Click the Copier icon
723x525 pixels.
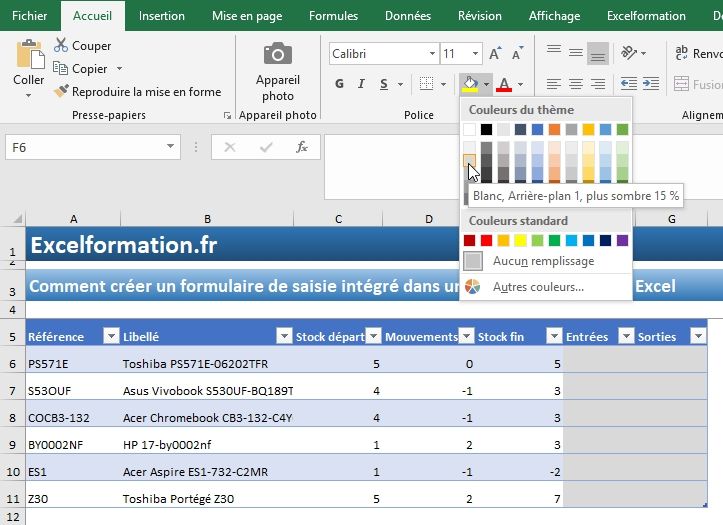(x=60, y=68)
